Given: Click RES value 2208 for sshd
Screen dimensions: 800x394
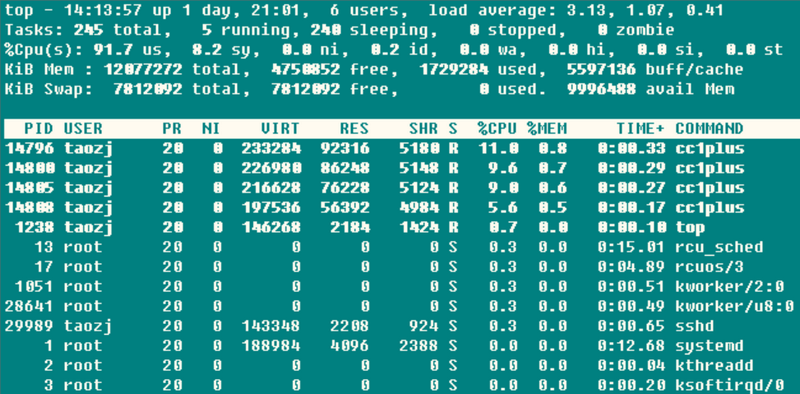Looking at the screenshot, I should click(x=349, y=326).
